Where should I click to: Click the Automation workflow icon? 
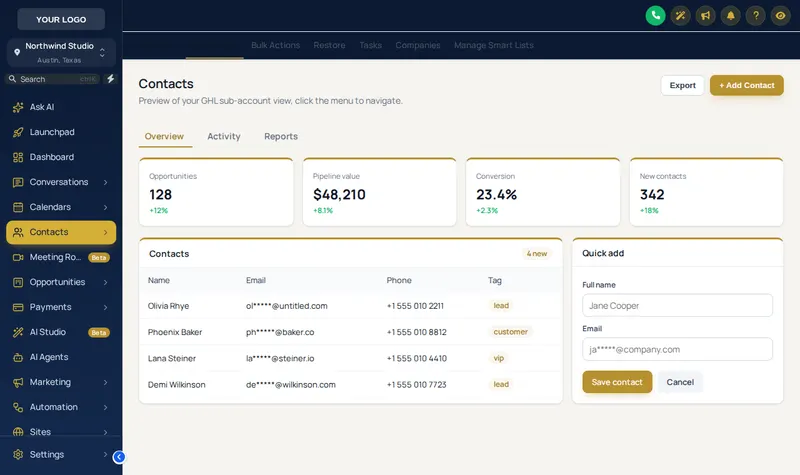pos(18,407)
